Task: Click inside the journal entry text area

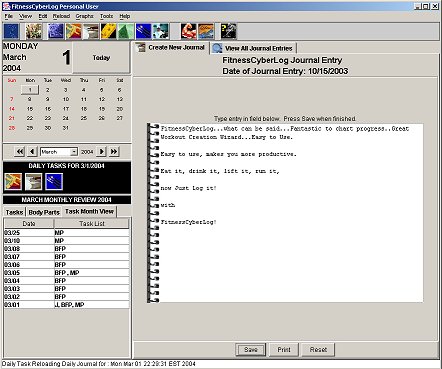Action: 291,213
